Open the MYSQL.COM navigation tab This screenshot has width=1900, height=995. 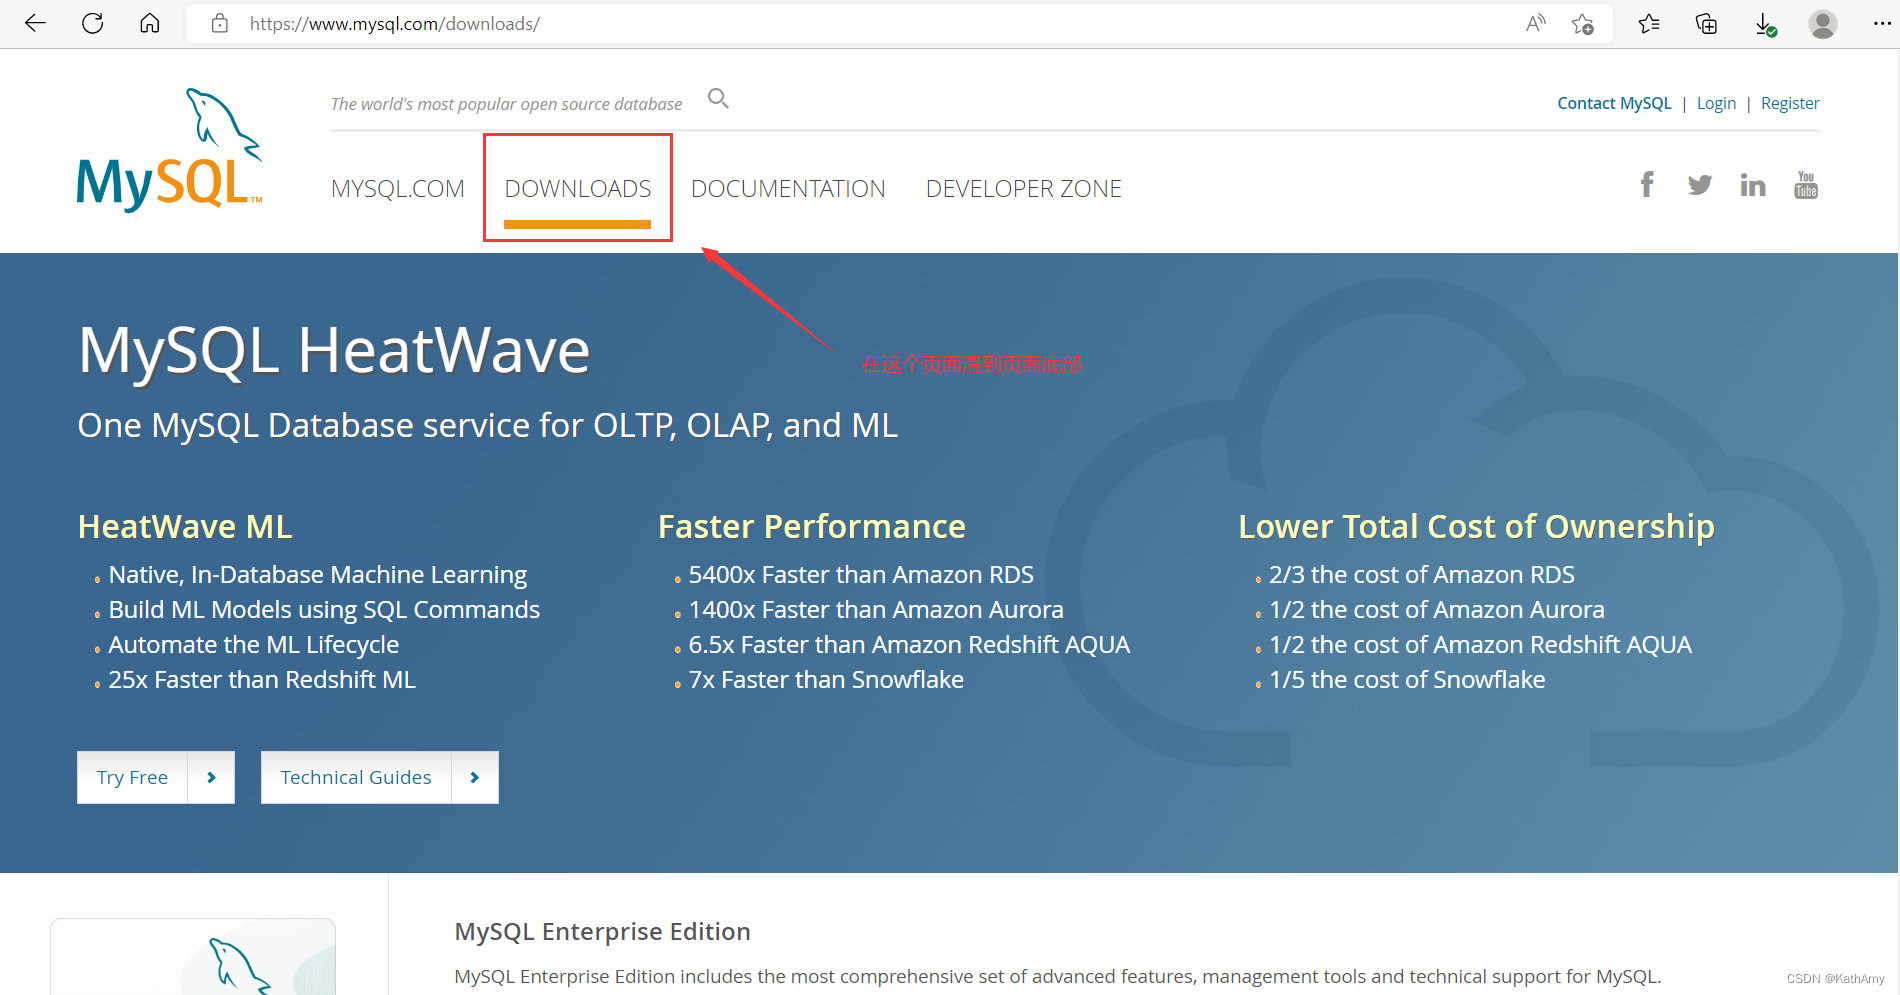(x=398, y=189)
